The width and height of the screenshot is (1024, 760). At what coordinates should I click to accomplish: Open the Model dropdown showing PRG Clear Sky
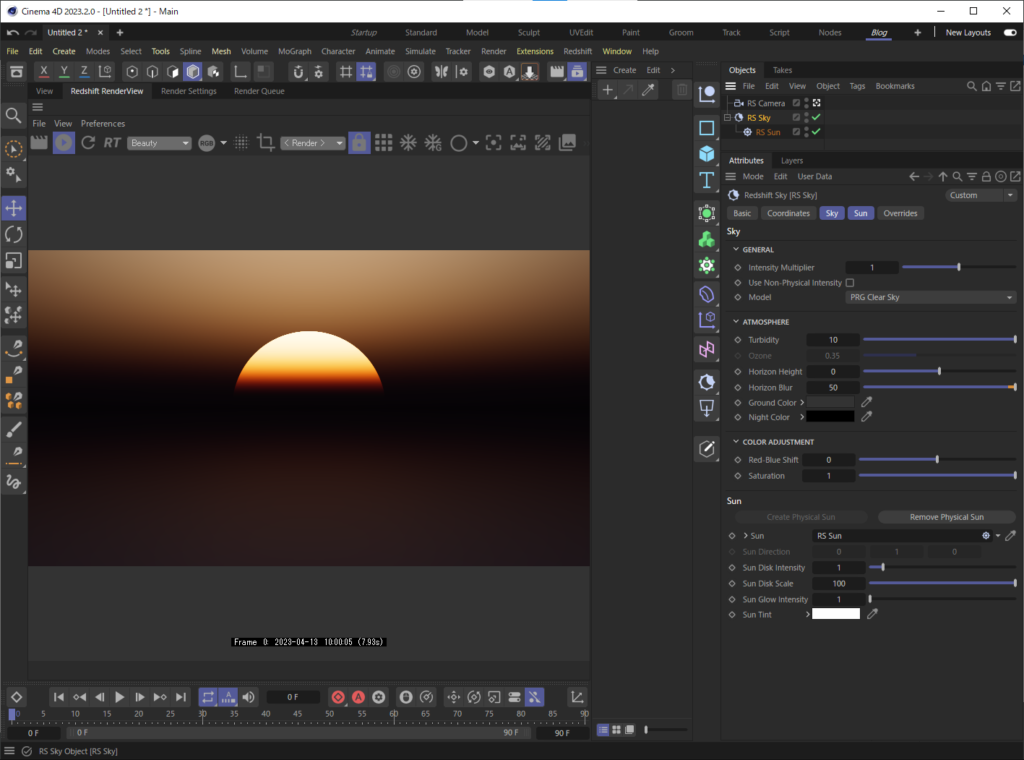point(930,297)
